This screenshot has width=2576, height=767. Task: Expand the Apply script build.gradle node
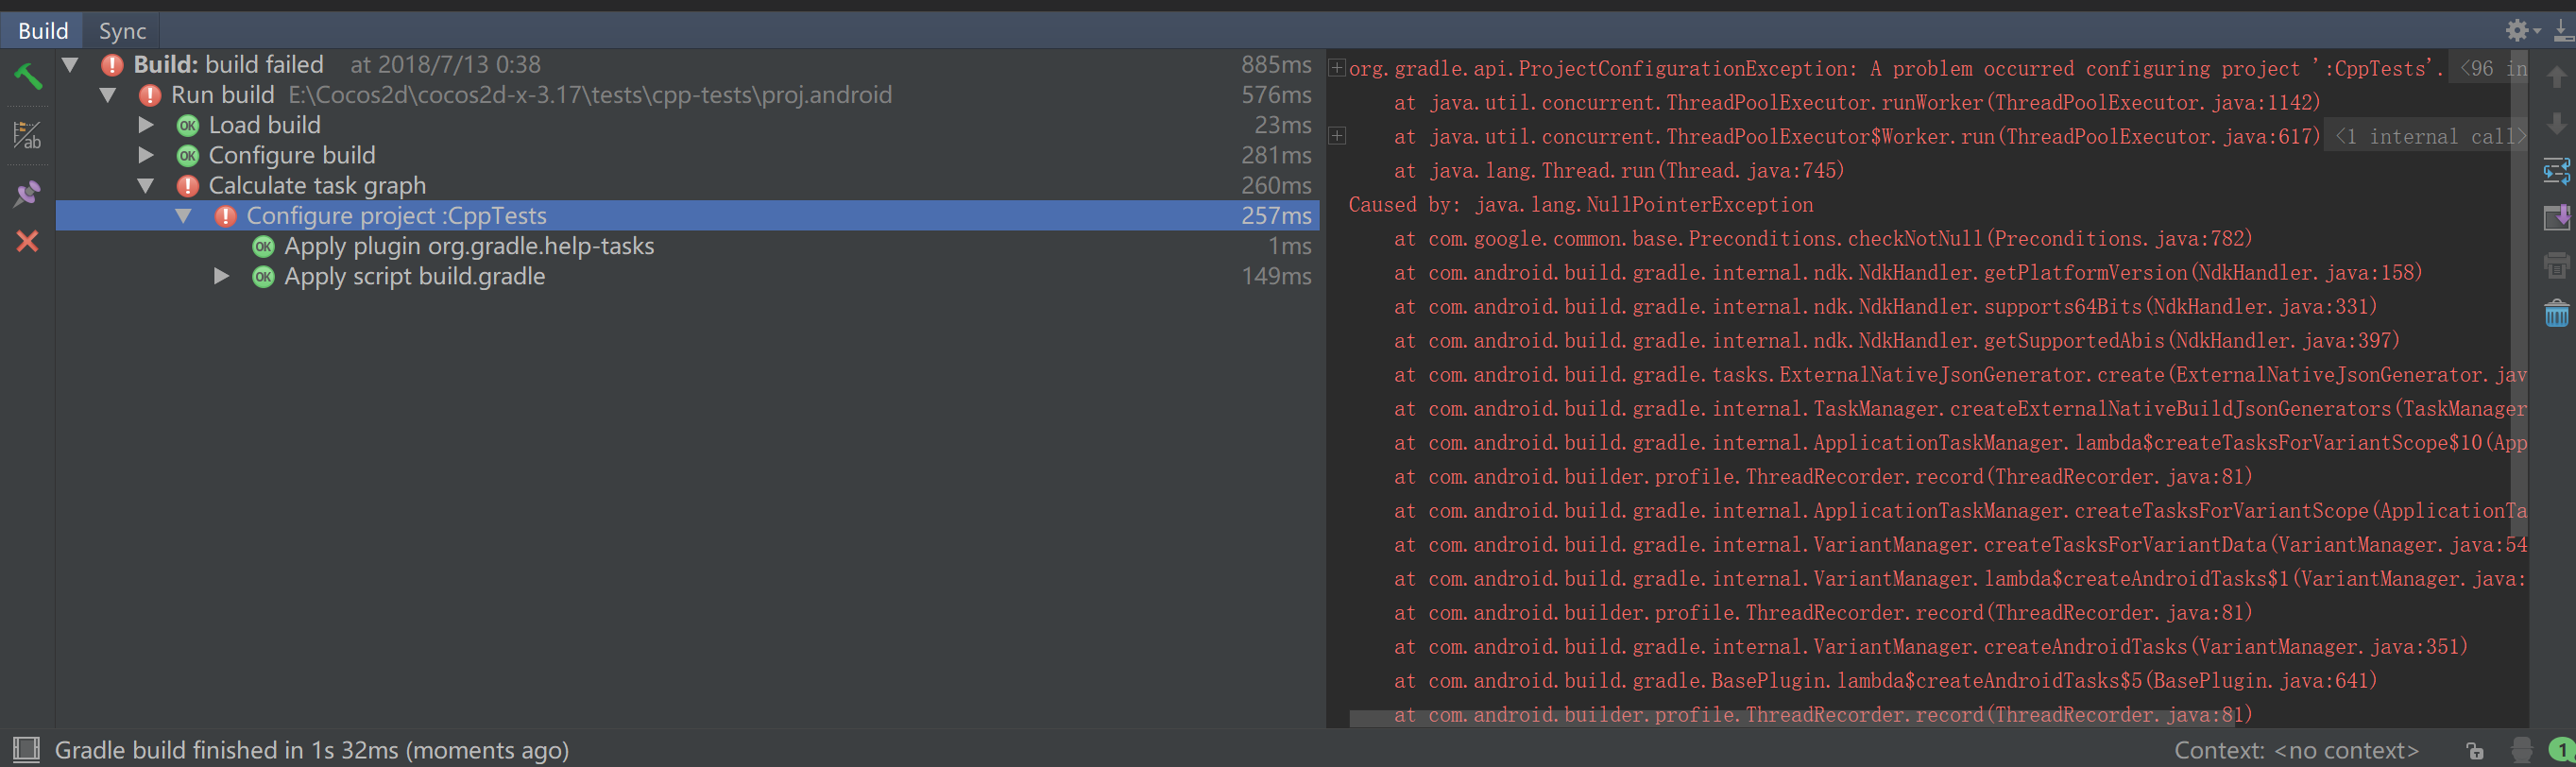[221, 276]
